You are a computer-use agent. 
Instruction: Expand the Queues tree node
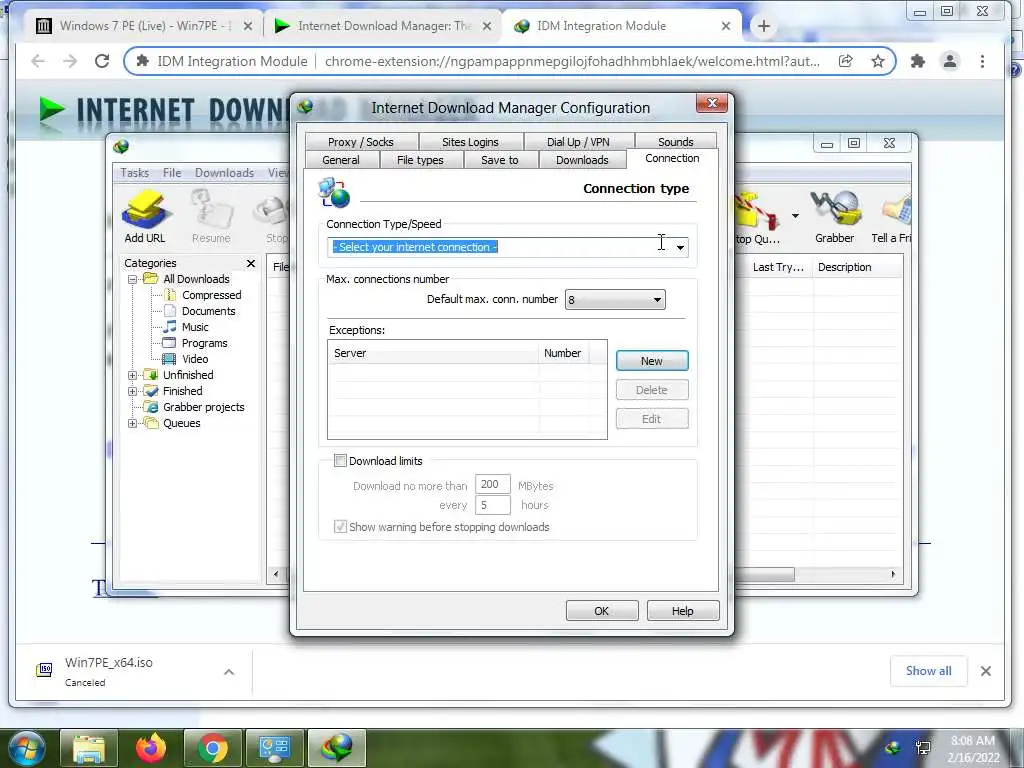pos(132,423)
